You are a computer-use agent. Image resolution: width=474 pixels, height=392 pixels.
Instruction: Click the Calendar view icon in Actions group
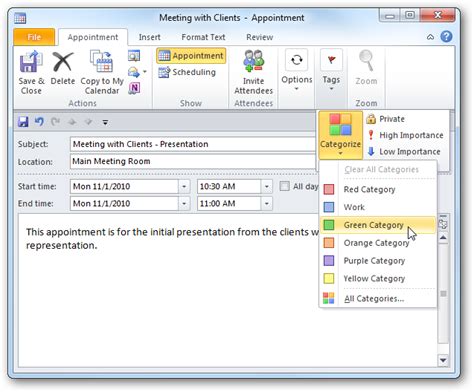[x=134, y=56]
